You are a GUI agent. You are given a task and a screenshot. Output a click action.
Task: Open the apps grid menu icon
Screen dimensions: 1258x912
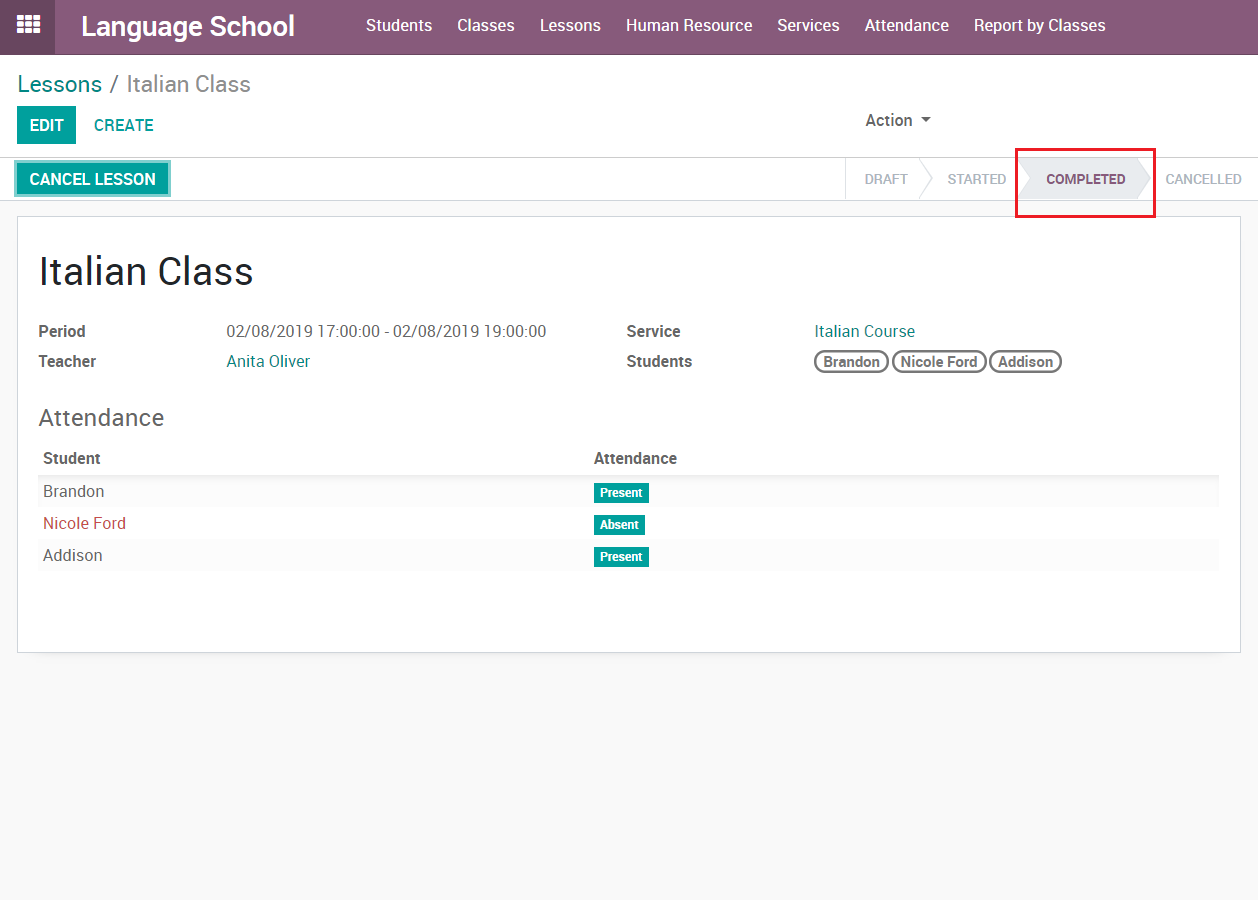click(28, 26)
